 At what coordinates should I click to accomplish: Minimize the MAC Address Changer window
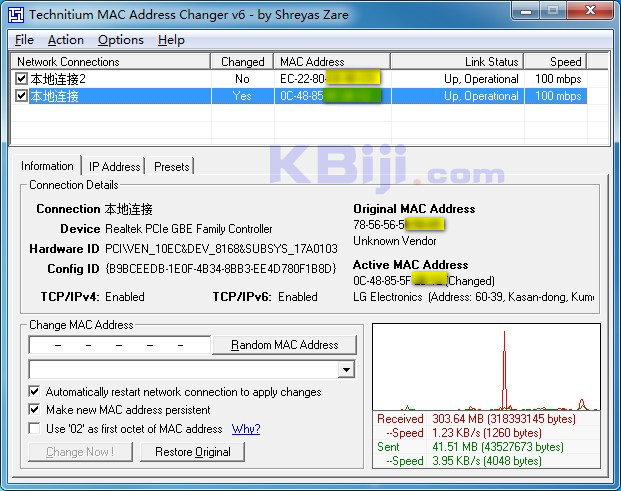click(527, 12)
